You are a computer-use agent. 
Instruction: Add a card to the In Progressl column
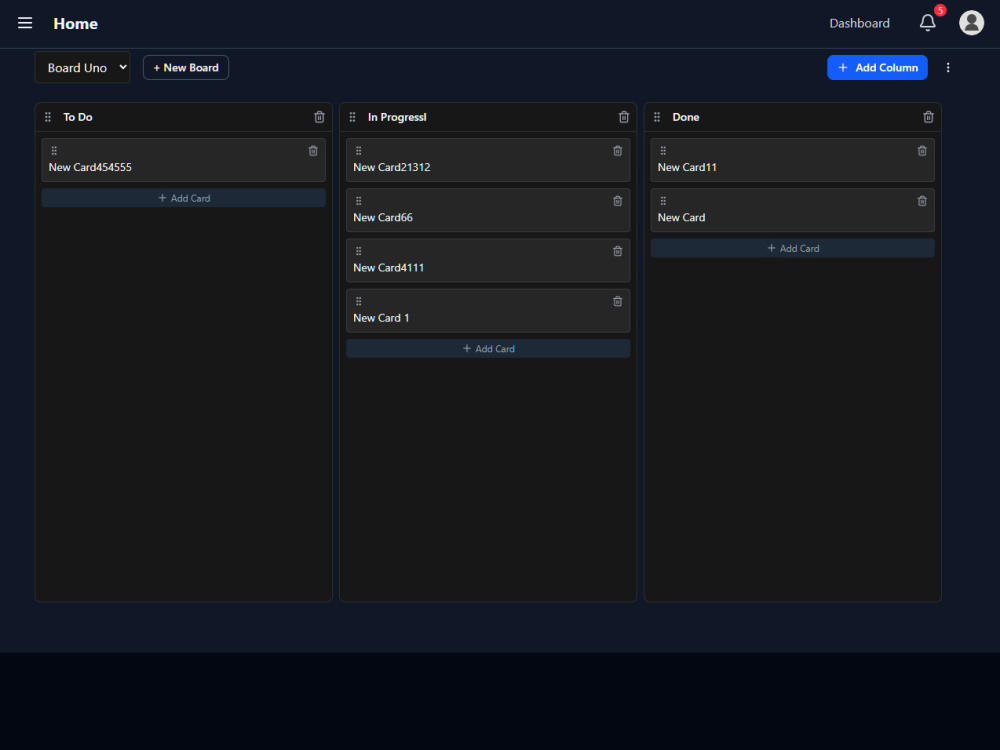point(488,348)
